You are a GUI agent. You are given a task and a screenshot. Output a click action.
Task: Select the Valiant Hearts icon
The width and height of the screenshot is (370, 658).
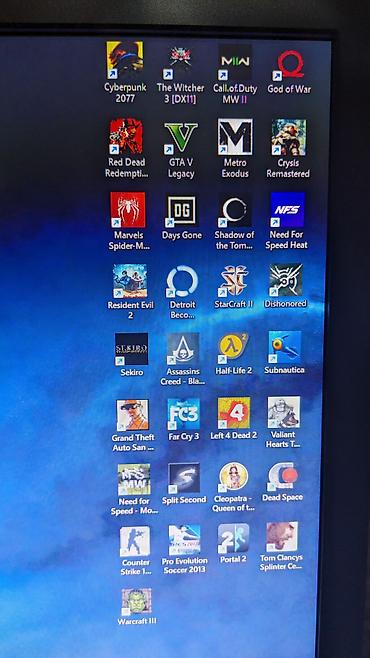pyautogui.click(x=284, y=412)
